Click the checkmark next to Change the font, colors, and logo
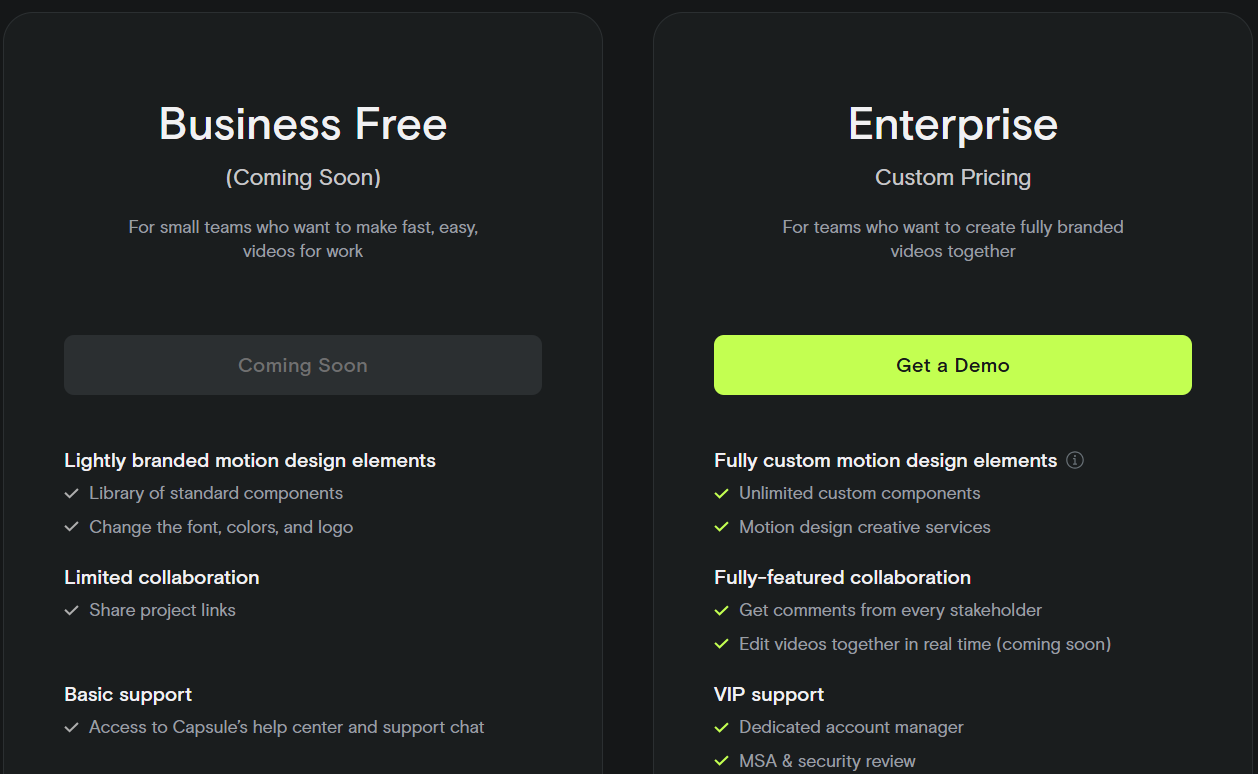 tap(72, 528)
